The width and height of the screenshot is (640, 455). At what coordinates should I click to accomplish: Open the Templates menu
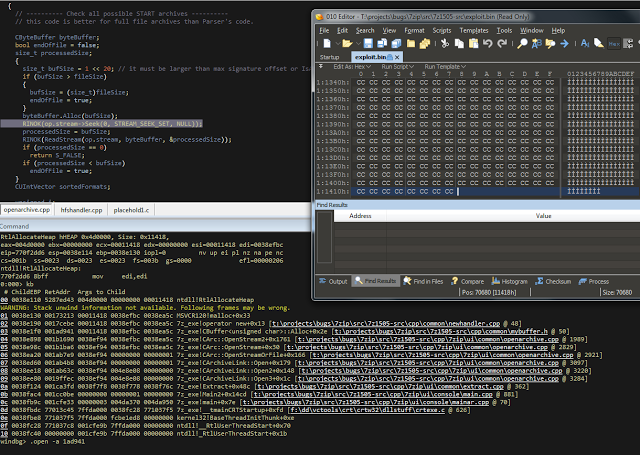[x=473, y=30]
